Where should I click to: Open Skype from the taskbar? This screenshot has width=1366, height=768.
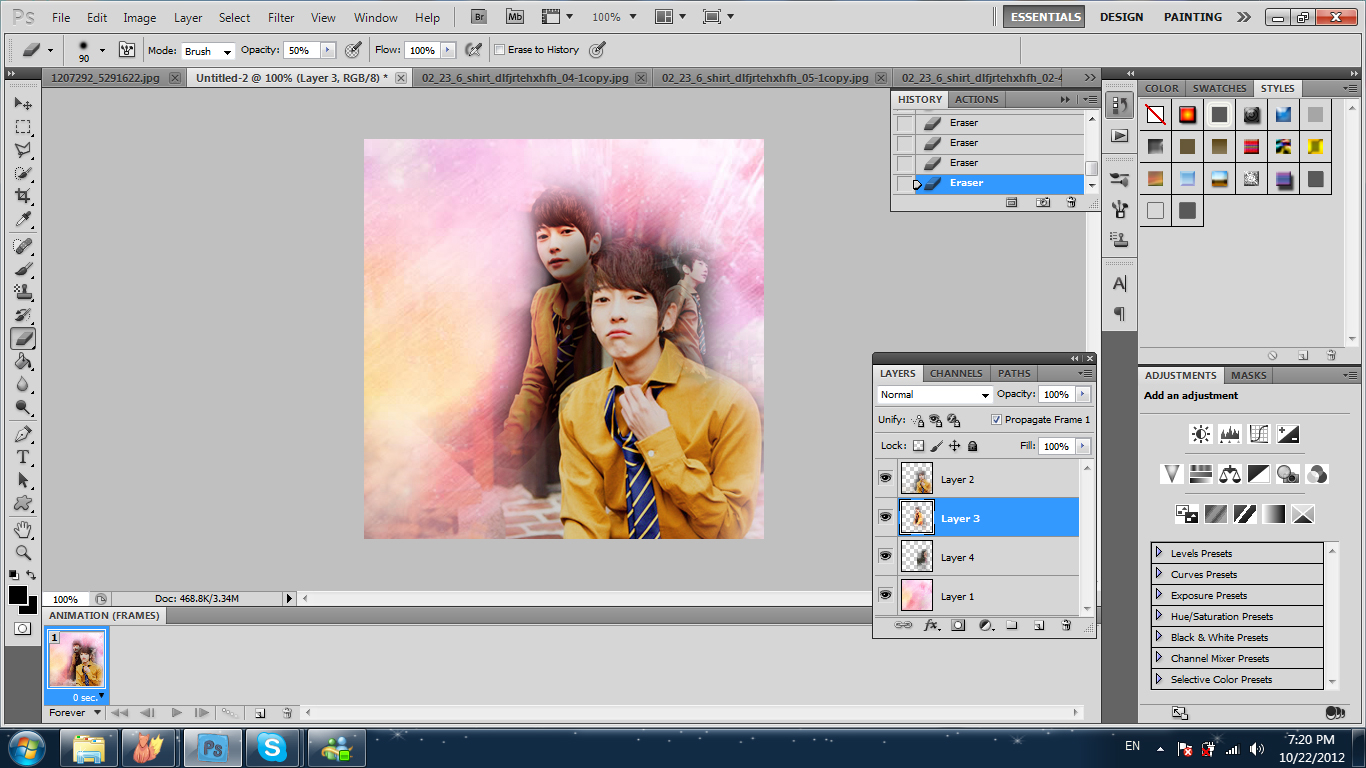coord(271,747)
